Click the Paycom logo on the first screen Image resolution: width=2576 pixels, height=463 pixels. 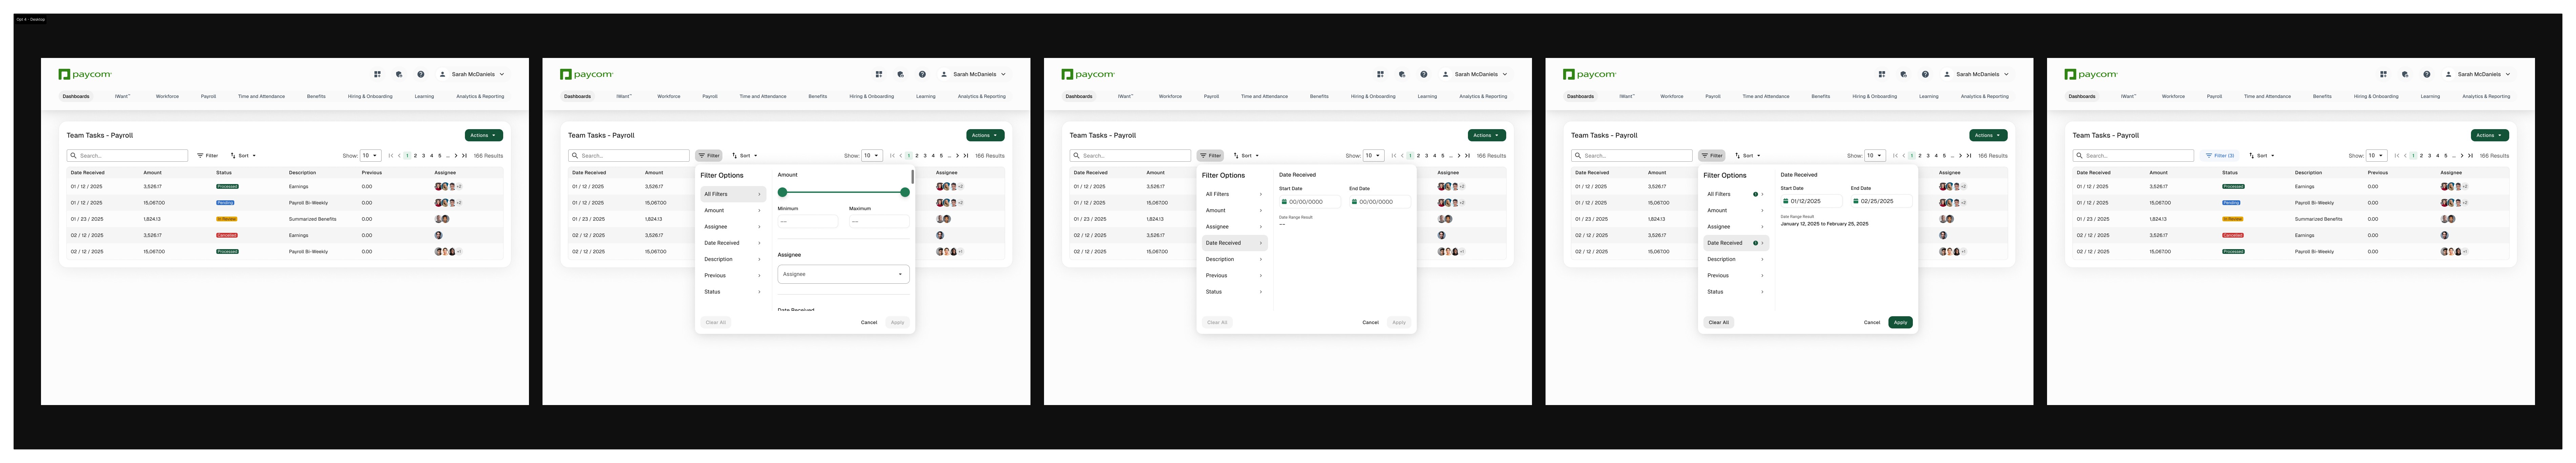pos(85,74)
